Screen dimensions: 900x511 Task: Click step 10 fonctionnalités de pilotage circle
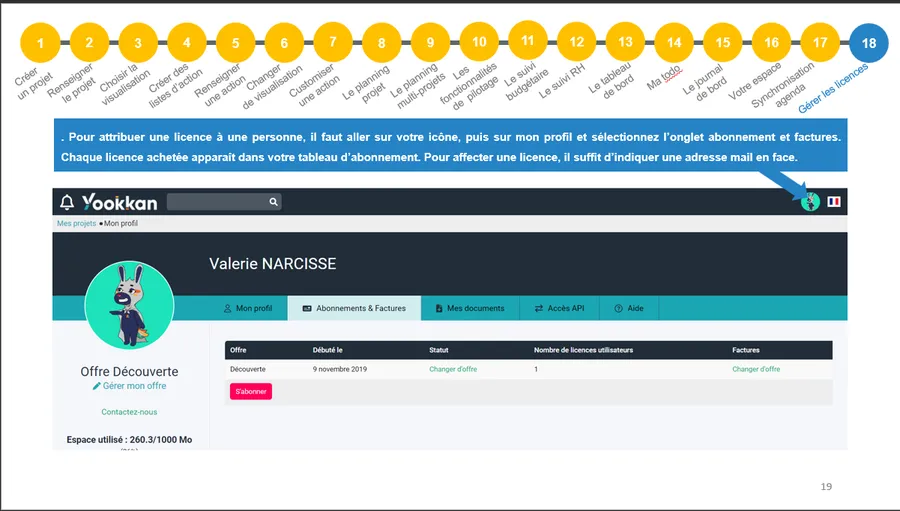(x=479, y=42)
